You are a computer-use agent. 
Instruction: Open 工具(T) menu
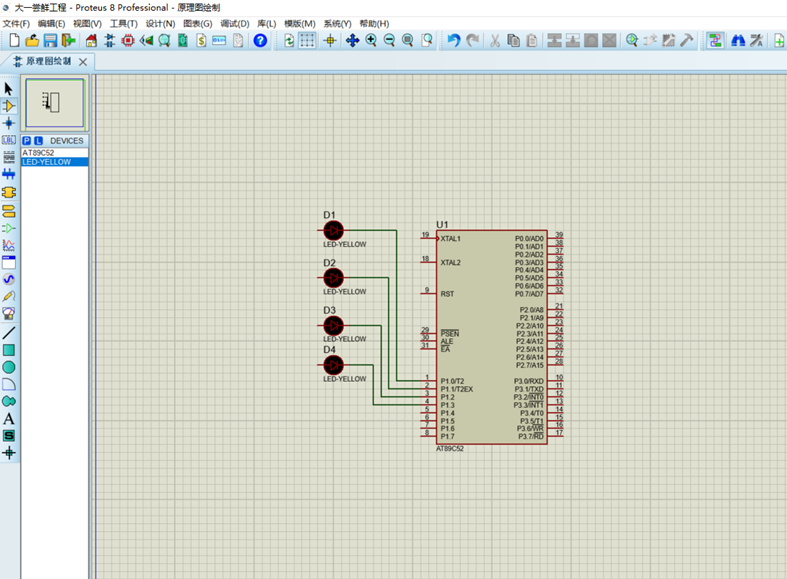pos(123,24)
